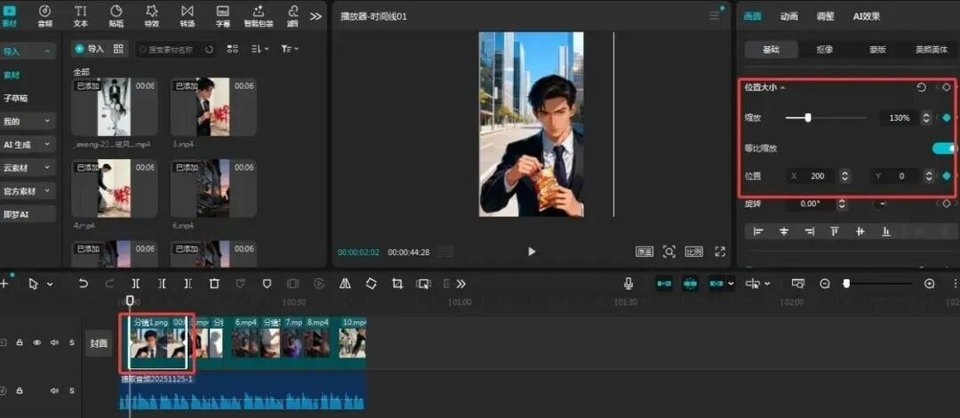Expand the 云素材 sidebar section
This screenshot has height=418, width=960.
47,168
